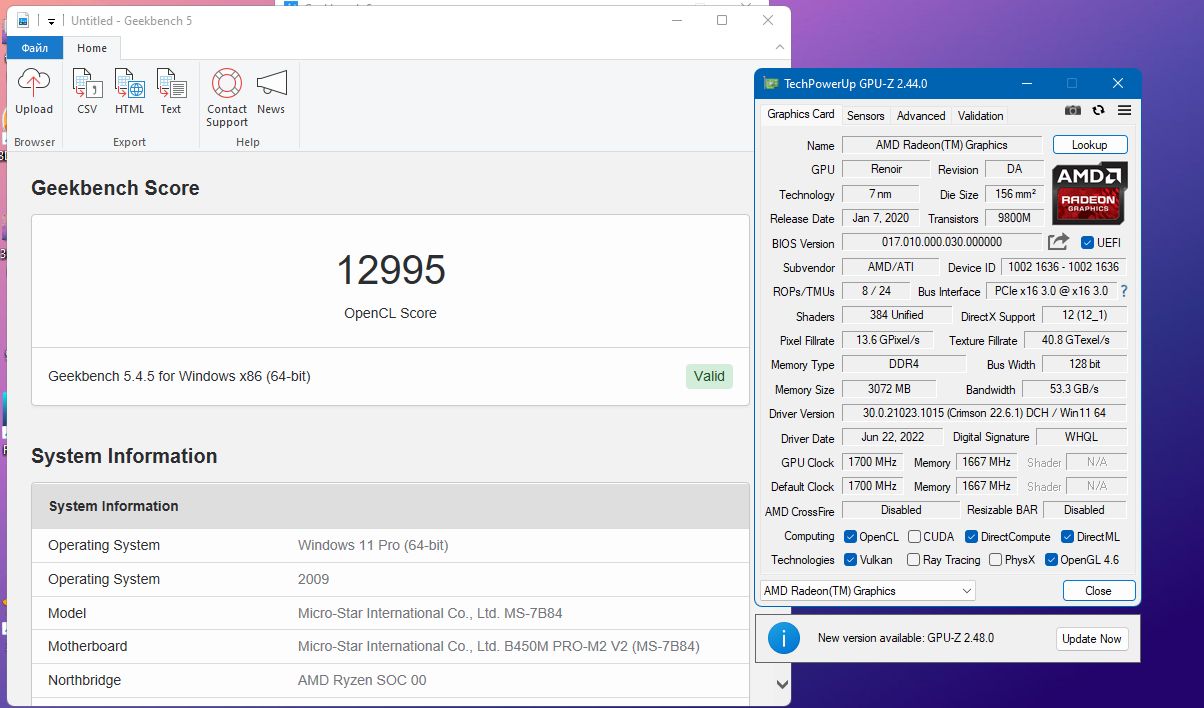
Task: Toggle the DirectML checkbox
Action: pos(1067,537)
